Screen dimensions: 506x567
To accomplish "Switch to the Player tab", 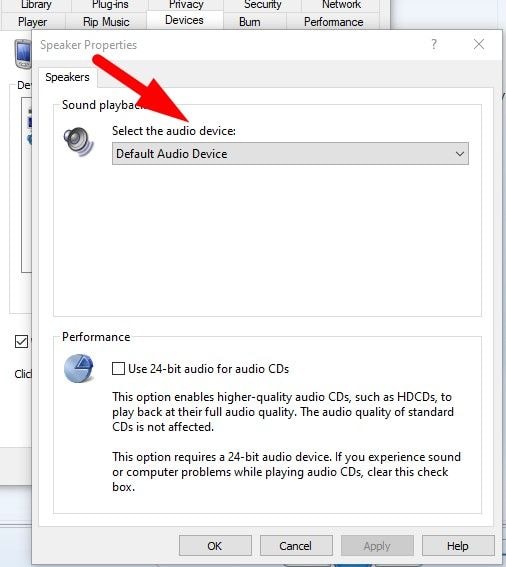I will (x=33, y=22).
